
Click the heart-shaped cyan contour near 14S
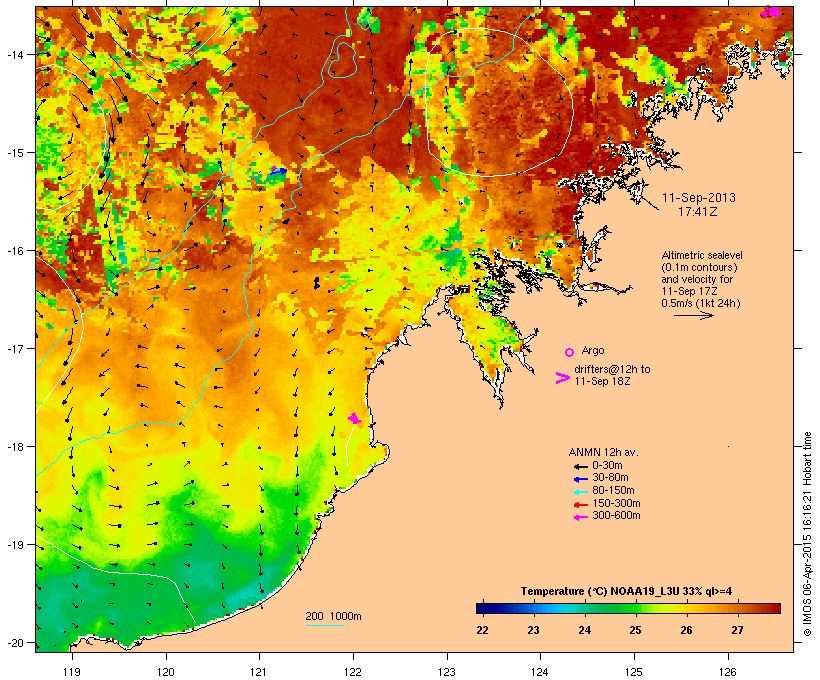343,61
